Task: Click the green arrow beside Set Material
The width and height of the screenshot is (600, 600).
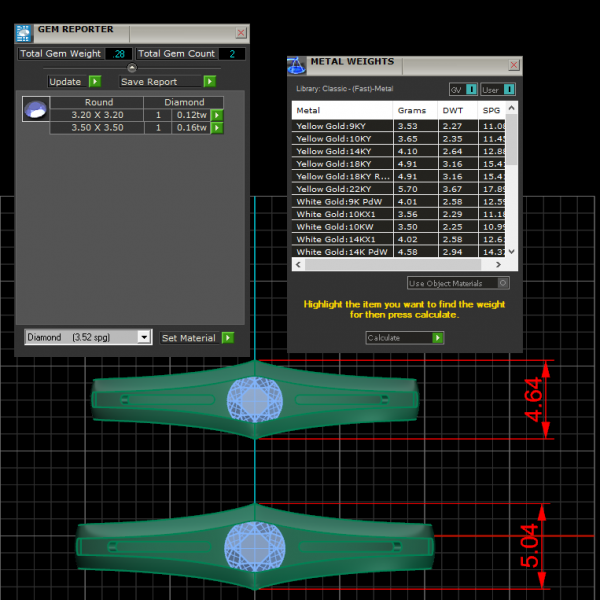Action: [228, 338]
